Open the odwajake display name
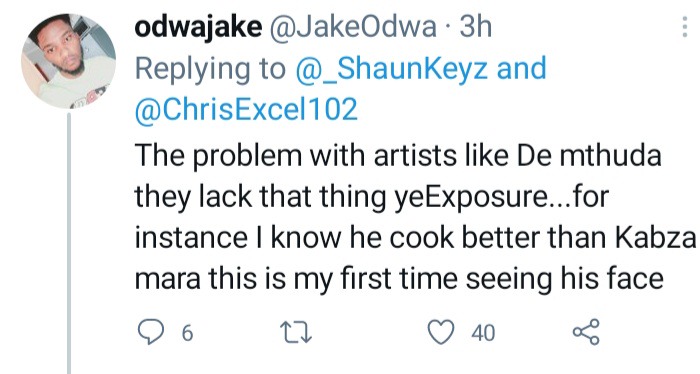 tap(198, 27)
